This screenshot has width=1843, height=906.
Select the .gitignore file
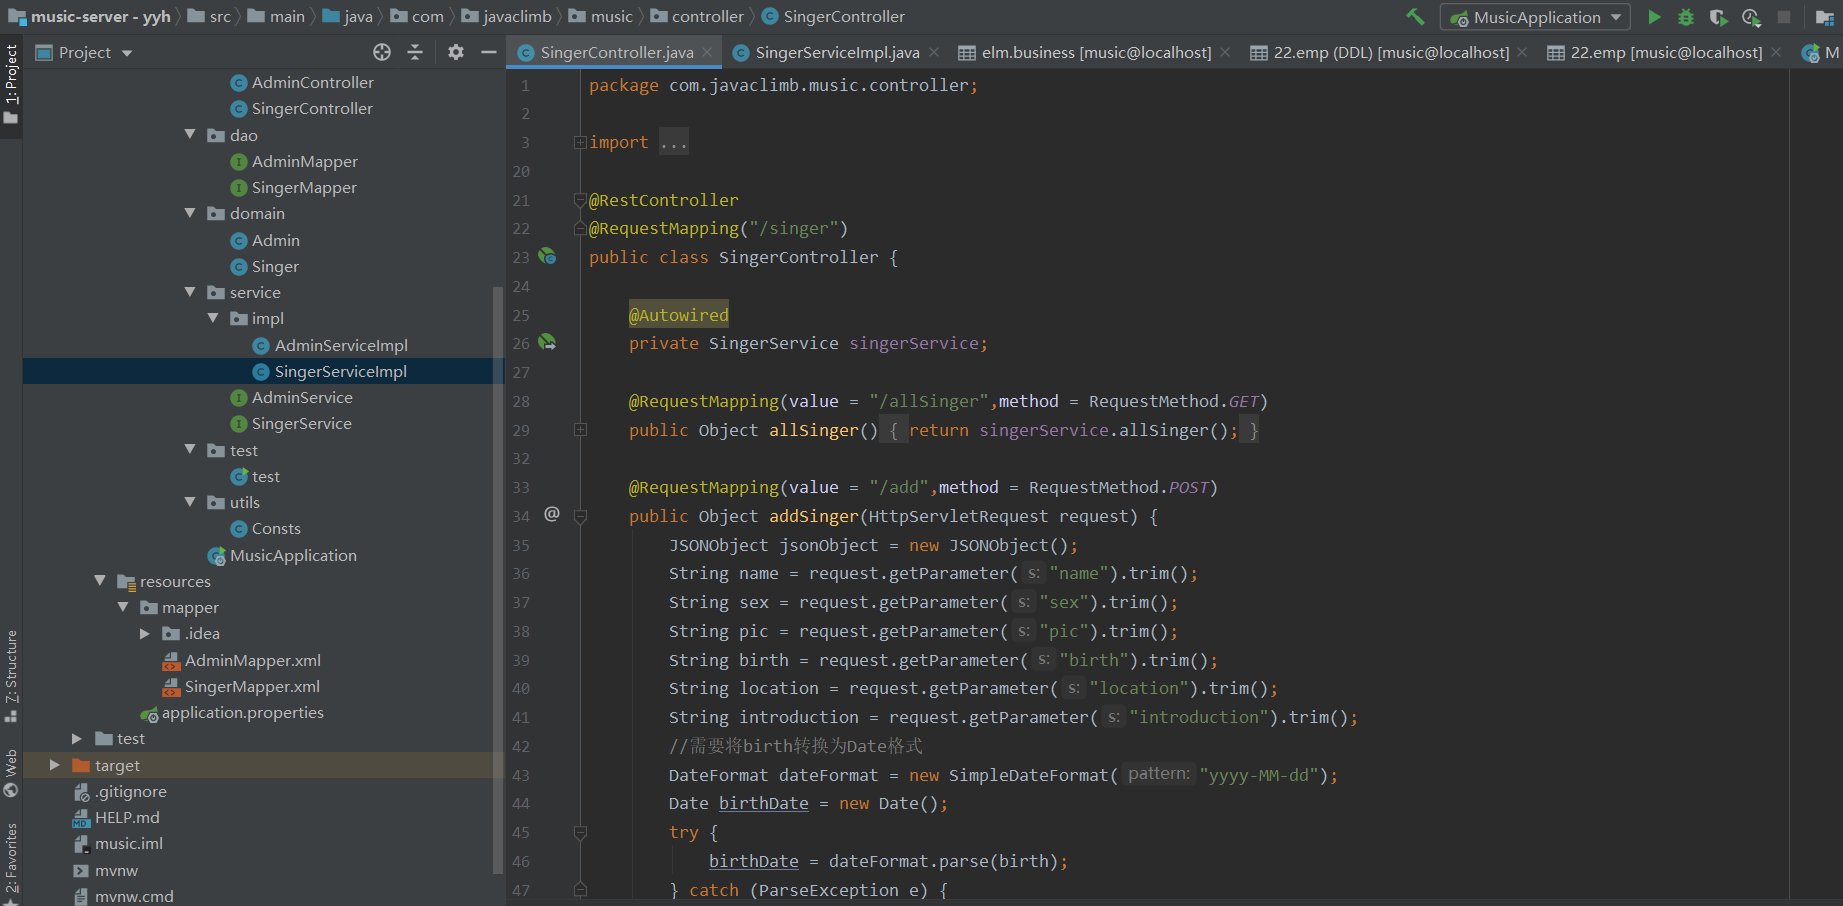click(130, 791)
